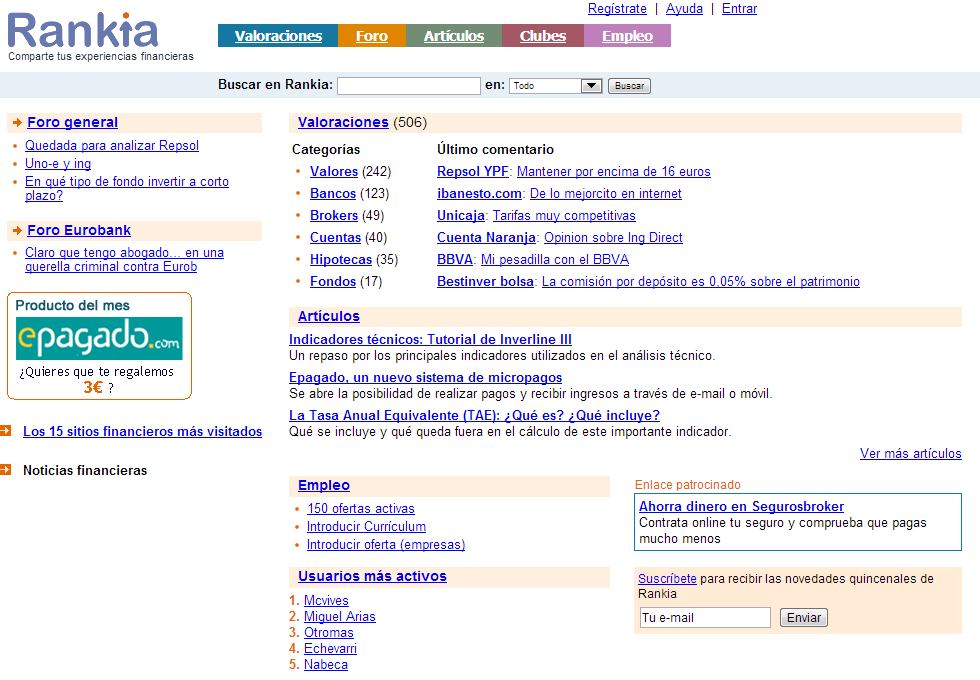The height and width of the screenshot is (680, 980).
Task: Read comment Mi pesadilla con el BBVA
Action: click(555, 259)
